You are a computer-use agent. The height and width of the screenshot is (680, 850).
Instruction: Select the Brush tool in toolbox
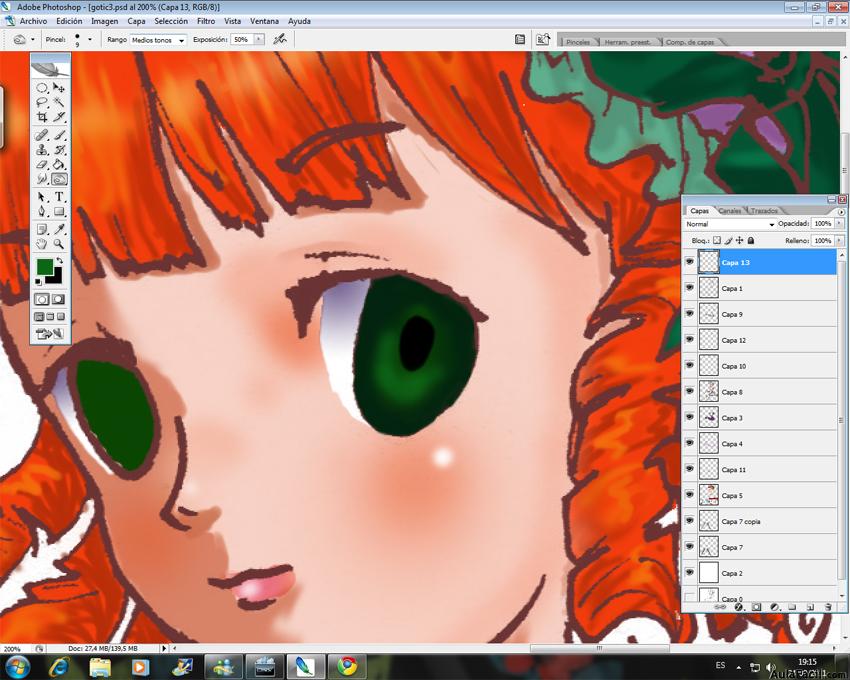(59, 134)
